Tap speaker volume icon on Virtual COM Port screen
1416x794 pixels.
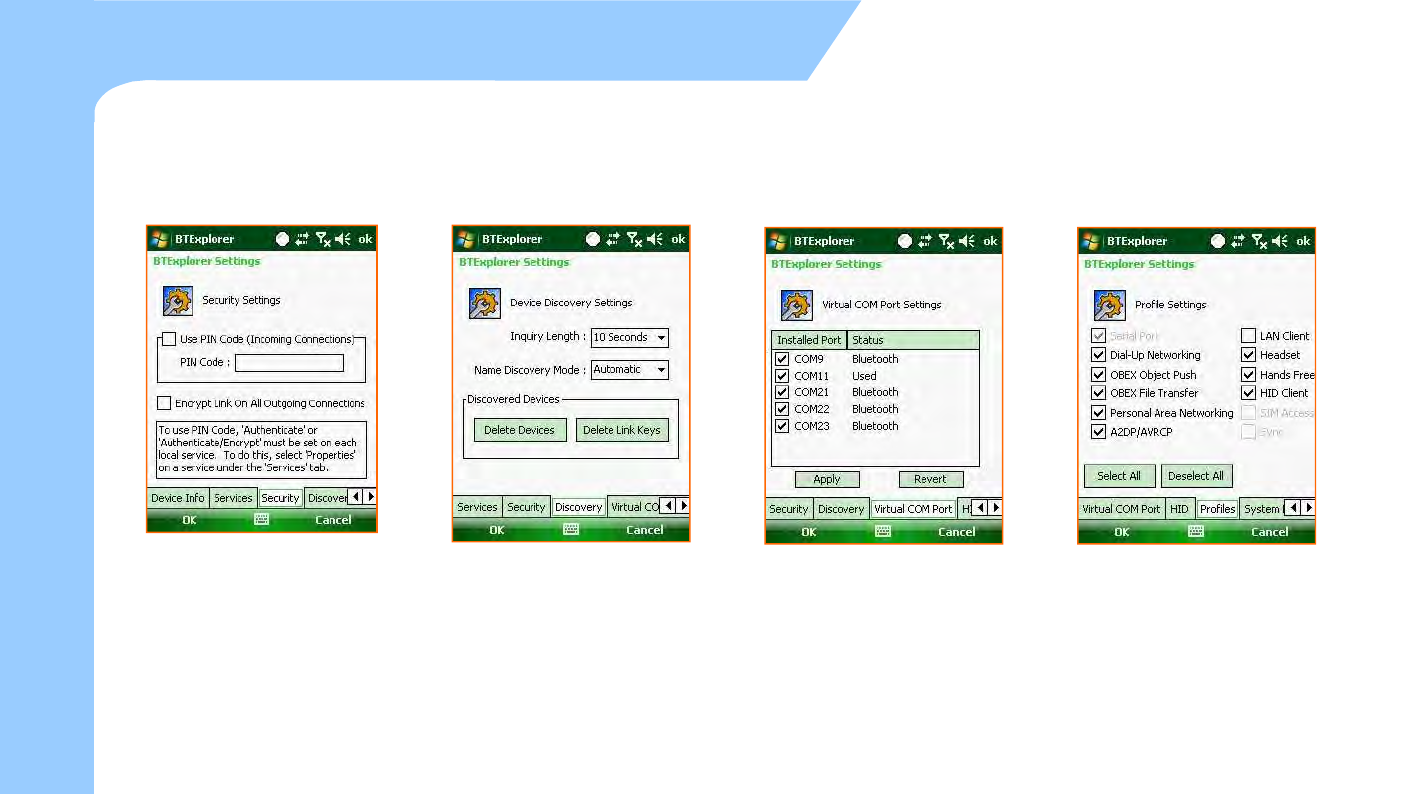click(967, 241)
